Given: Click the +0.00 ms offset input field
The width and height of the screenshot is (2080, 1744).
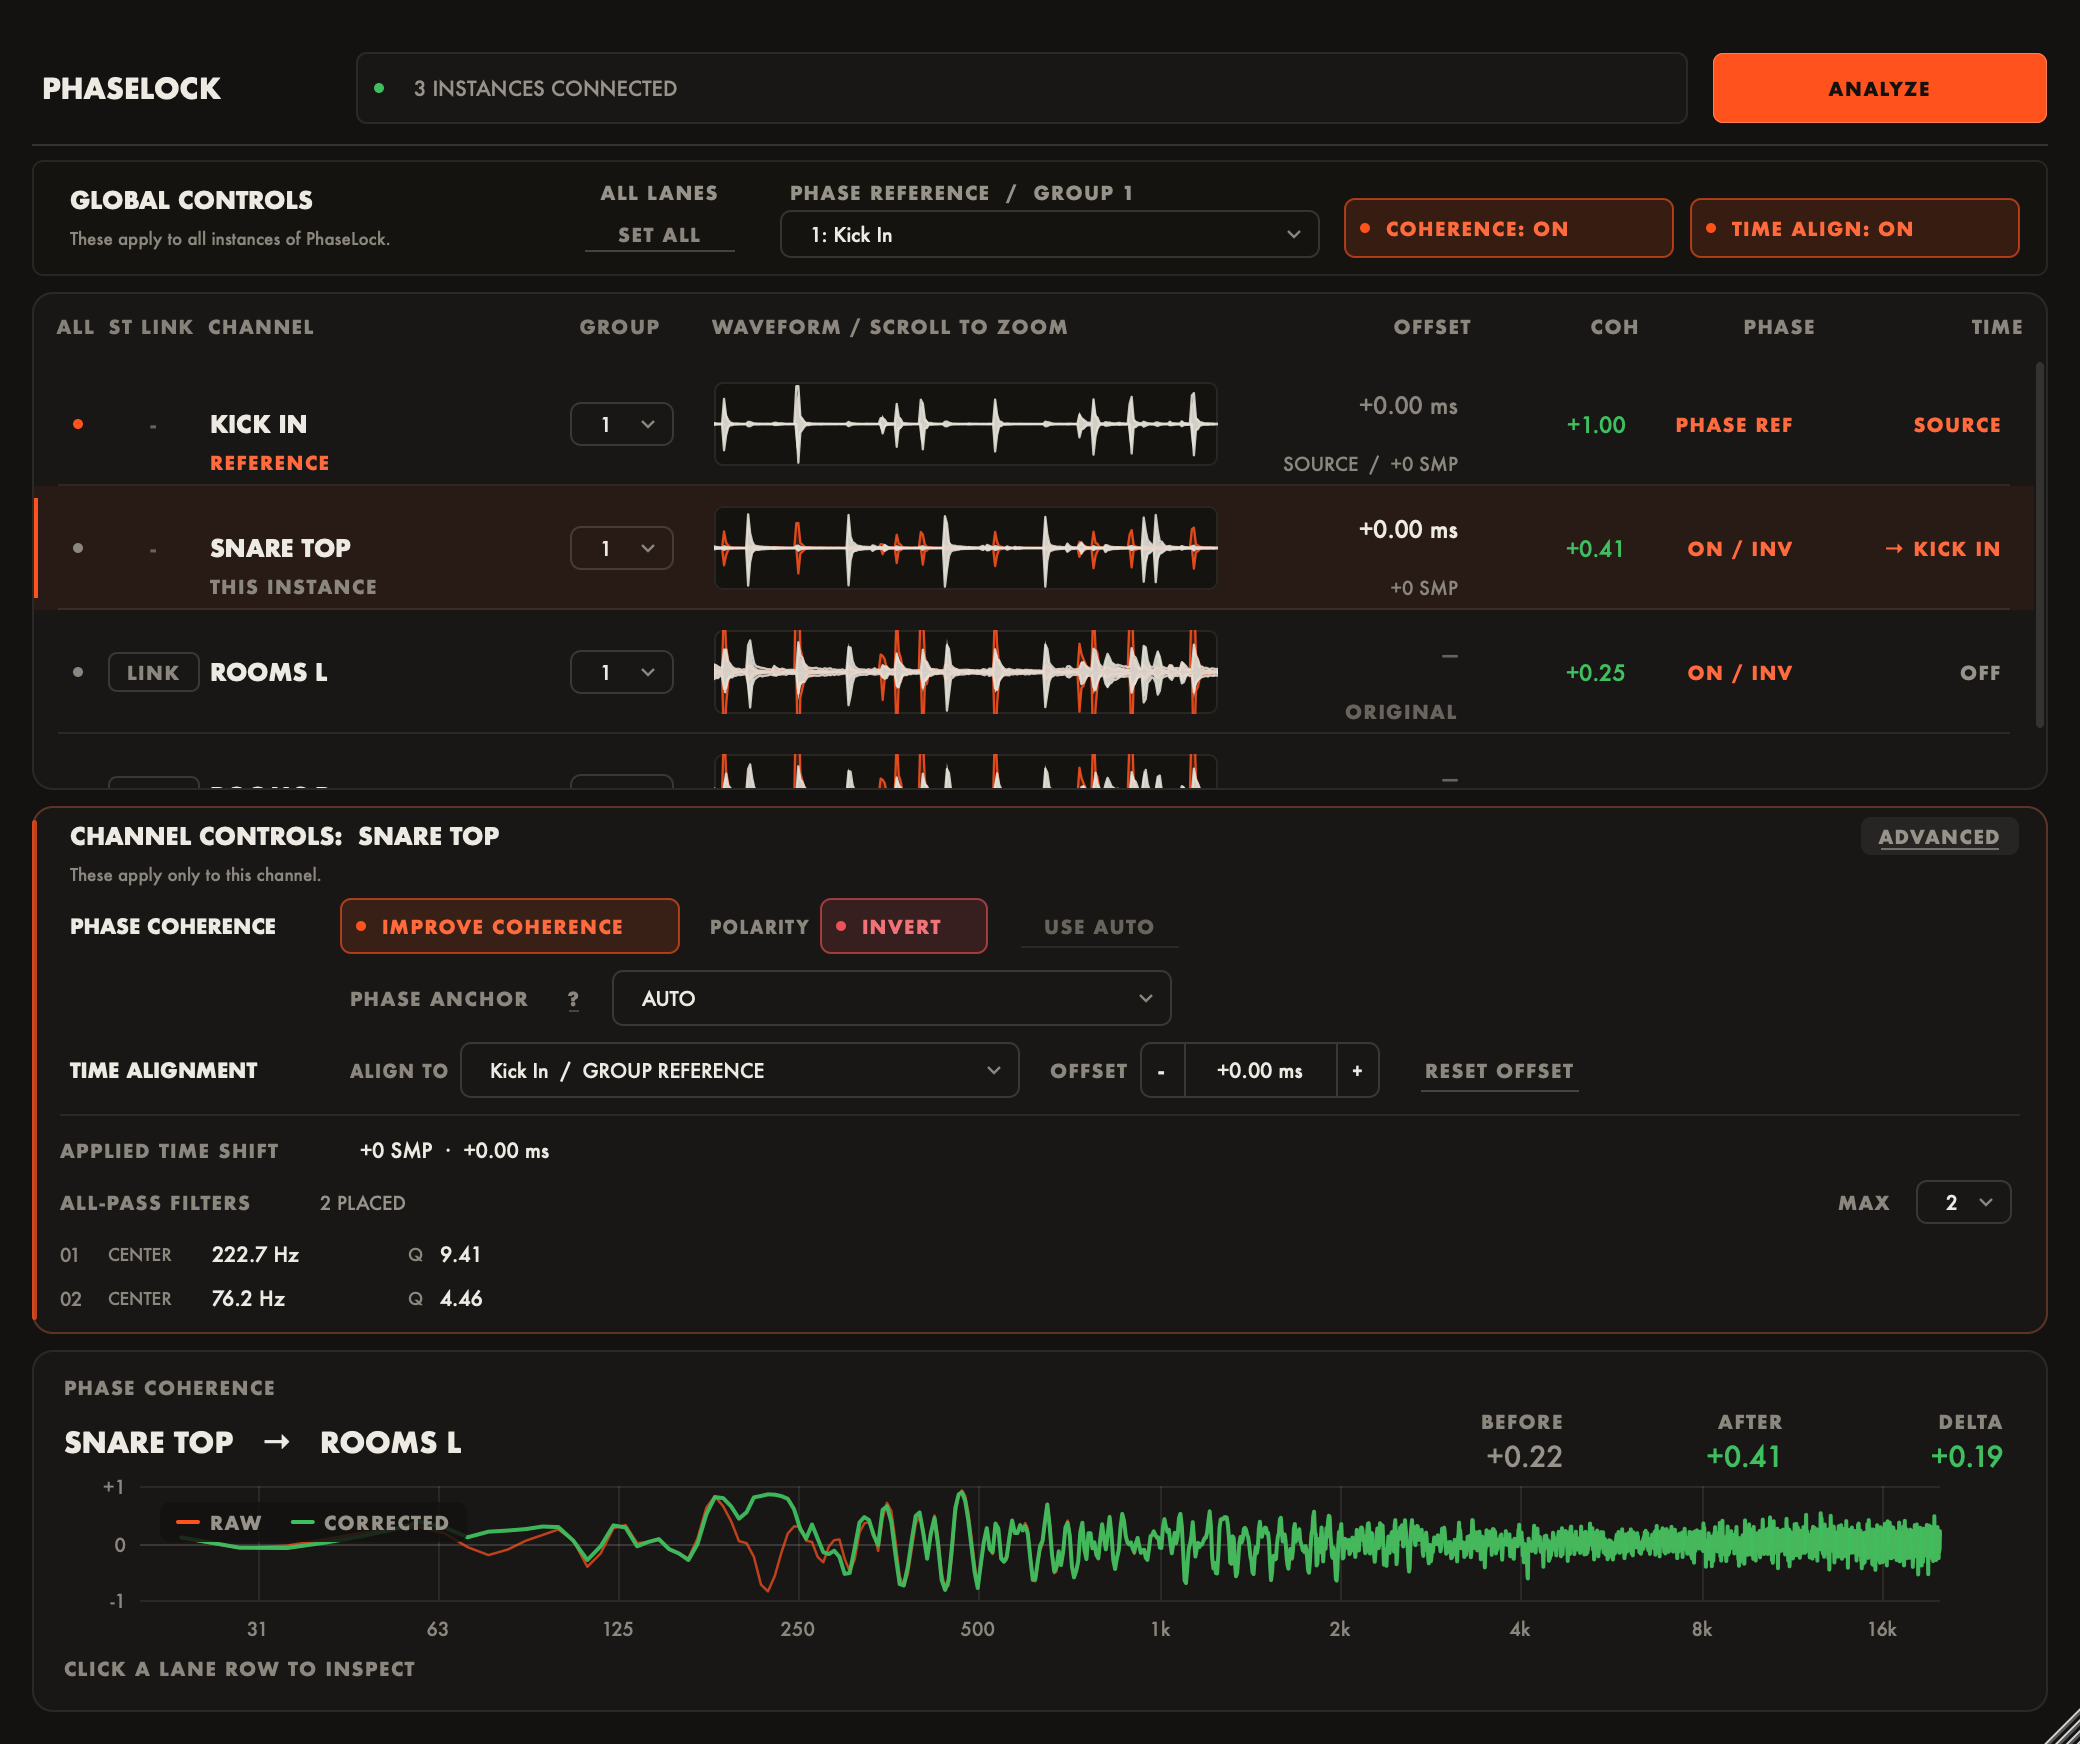Looking at the screenshot, I should coord(1260,1070).
